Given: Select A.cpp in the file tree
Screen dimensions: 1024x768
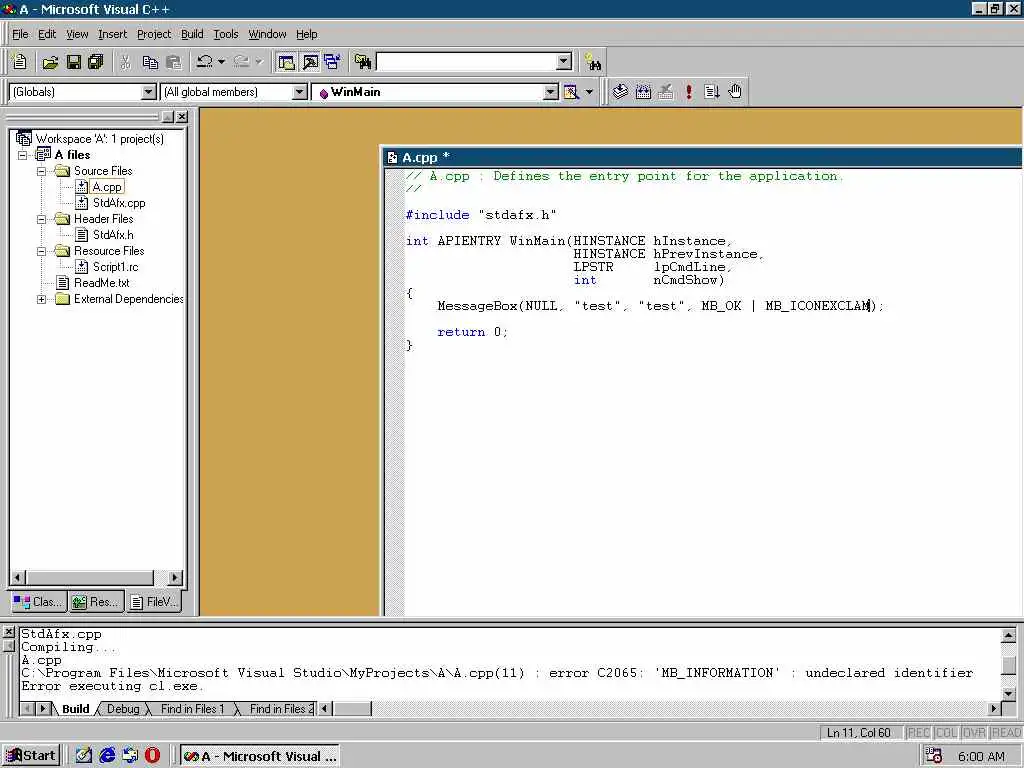Looking at the screenshot, I should coord(107,187).
